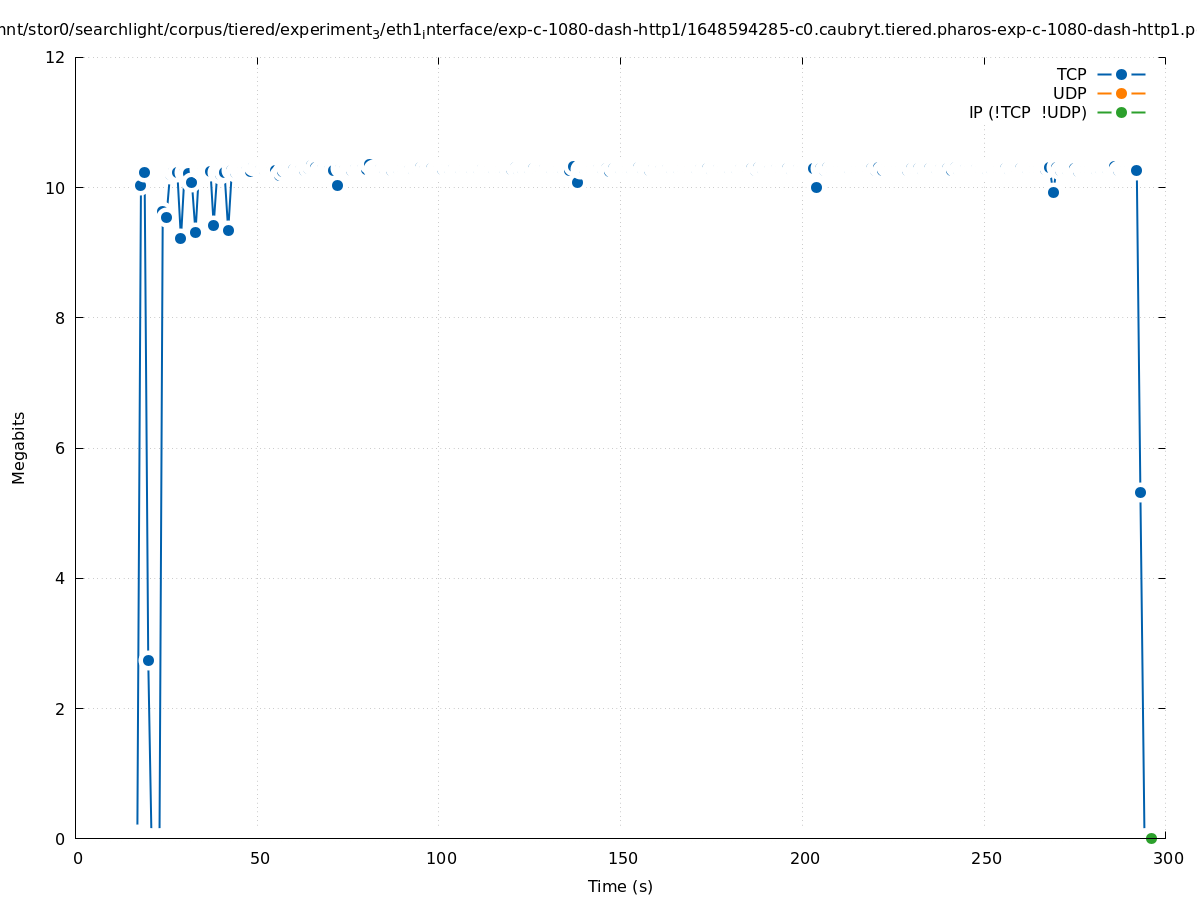The height and width of the screenshot is (900, 1197).
Task: Click the 300 tick label on x-axis
Action: pyautogui.click(x=1166, y=858)
